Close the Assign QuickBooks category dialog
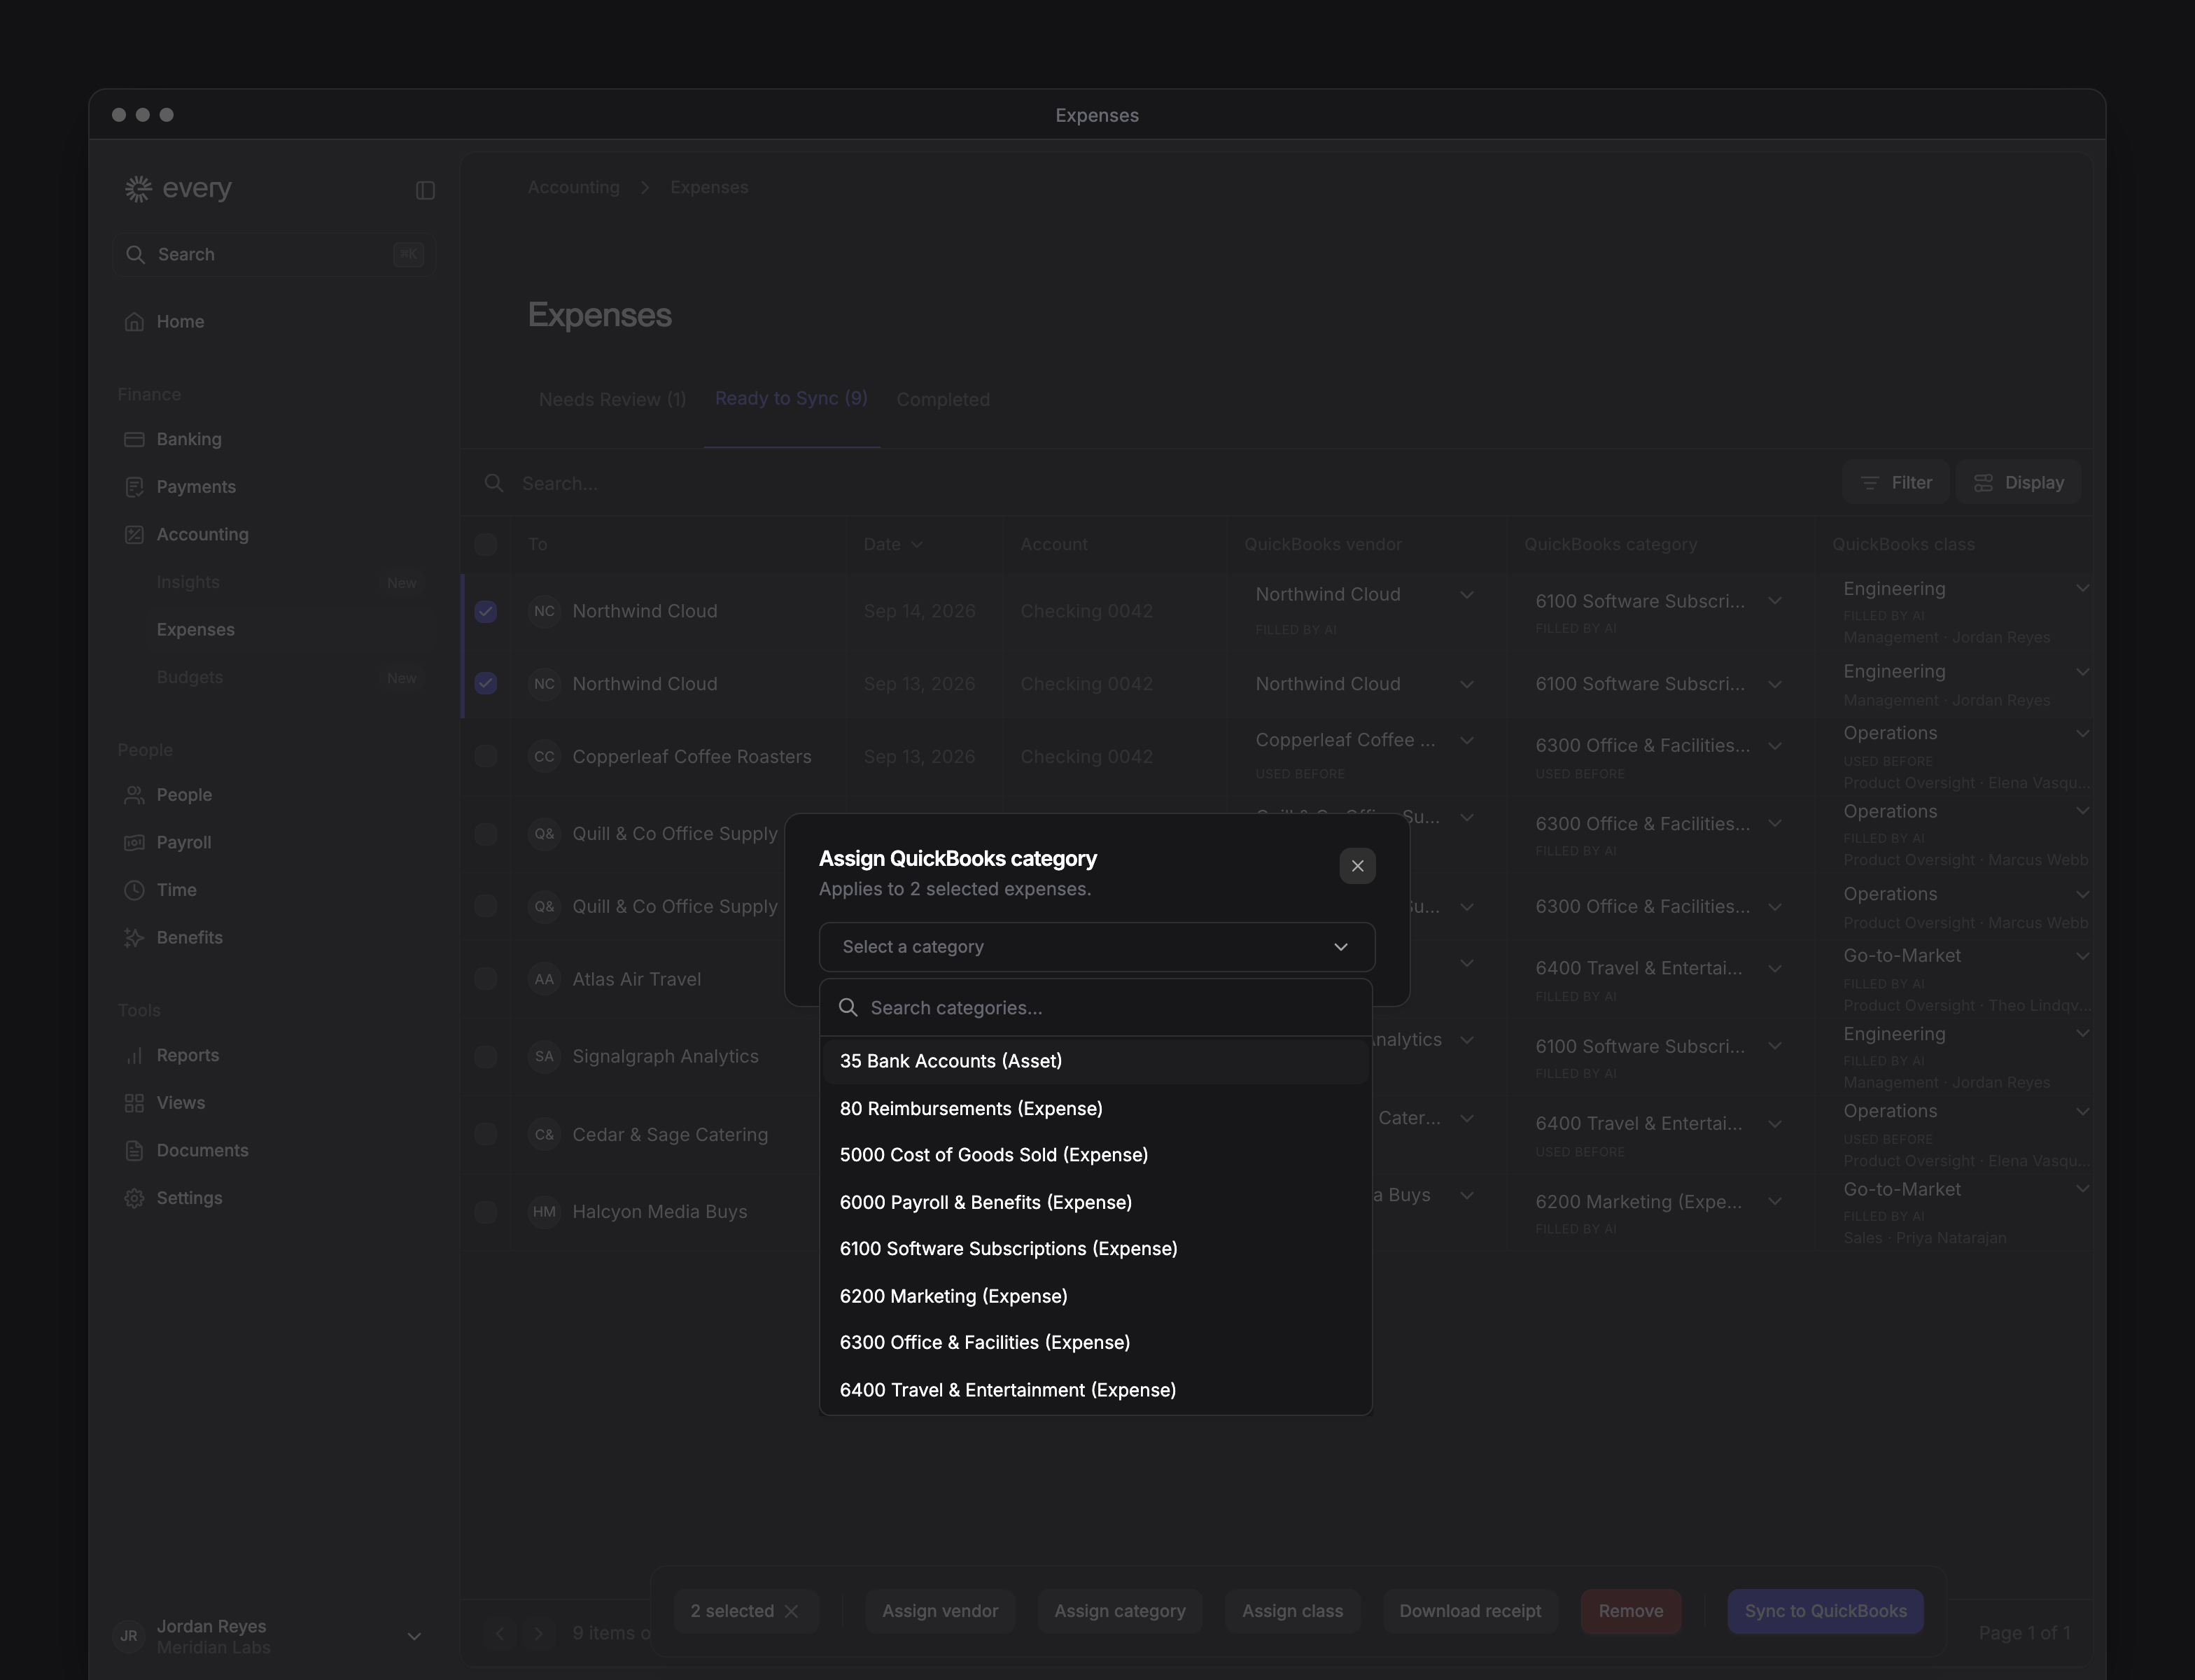Screen dimensions: 2195x1680 click(1357, 866)
